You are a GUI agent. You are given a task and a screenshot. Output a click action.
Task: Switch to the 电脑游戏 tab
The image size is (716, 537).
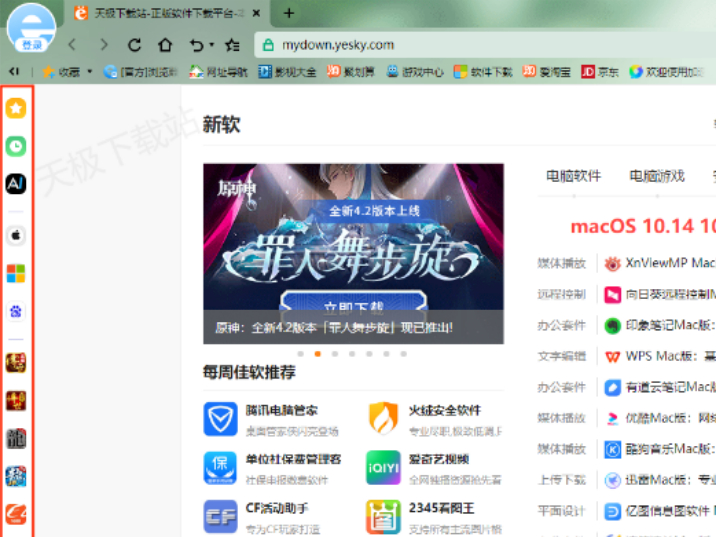tap(657, 176)
